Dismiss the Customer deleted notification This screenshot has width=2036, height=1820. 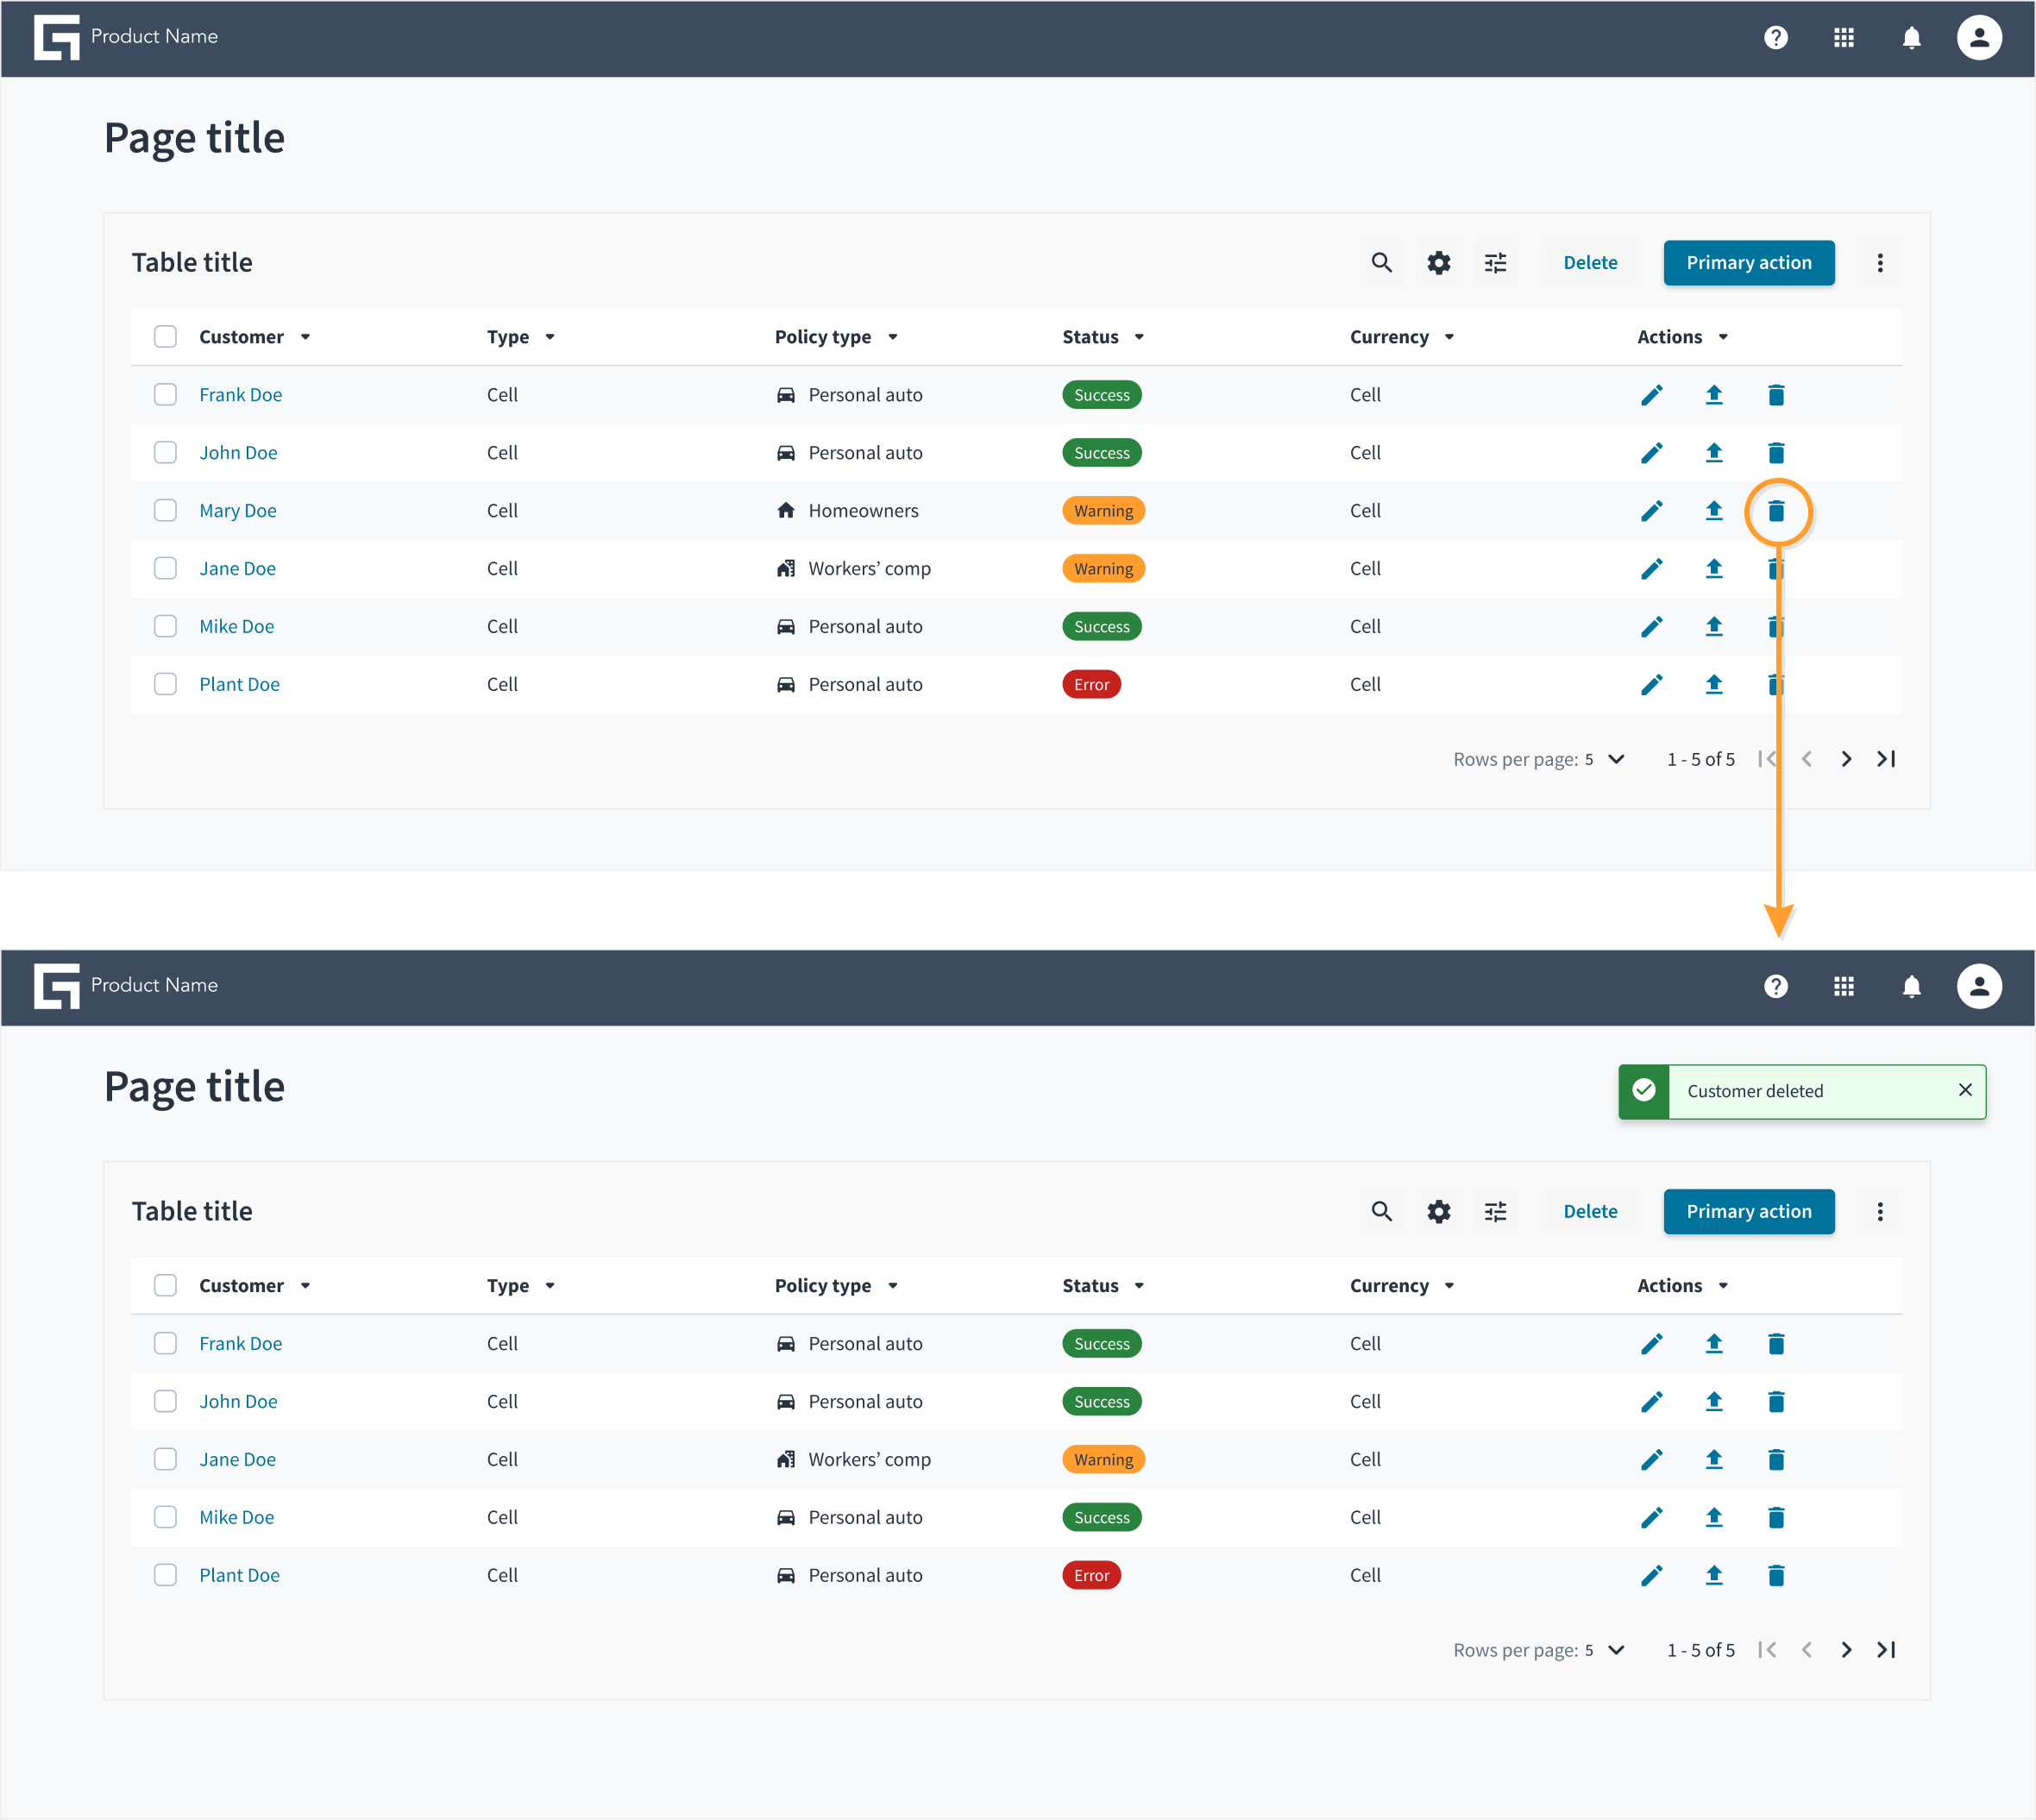(1964, 1090)
